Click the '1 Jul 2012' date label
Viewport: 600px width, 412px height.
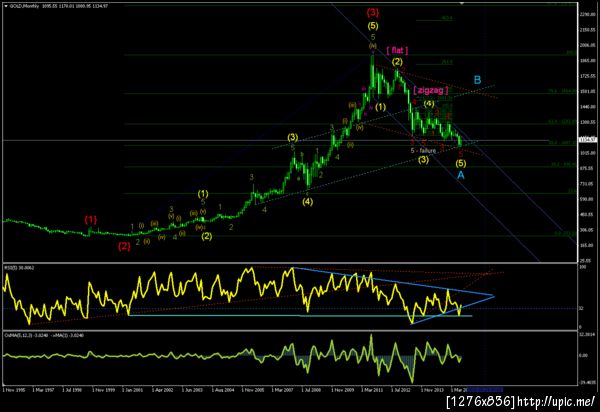(x=402, y=390)
